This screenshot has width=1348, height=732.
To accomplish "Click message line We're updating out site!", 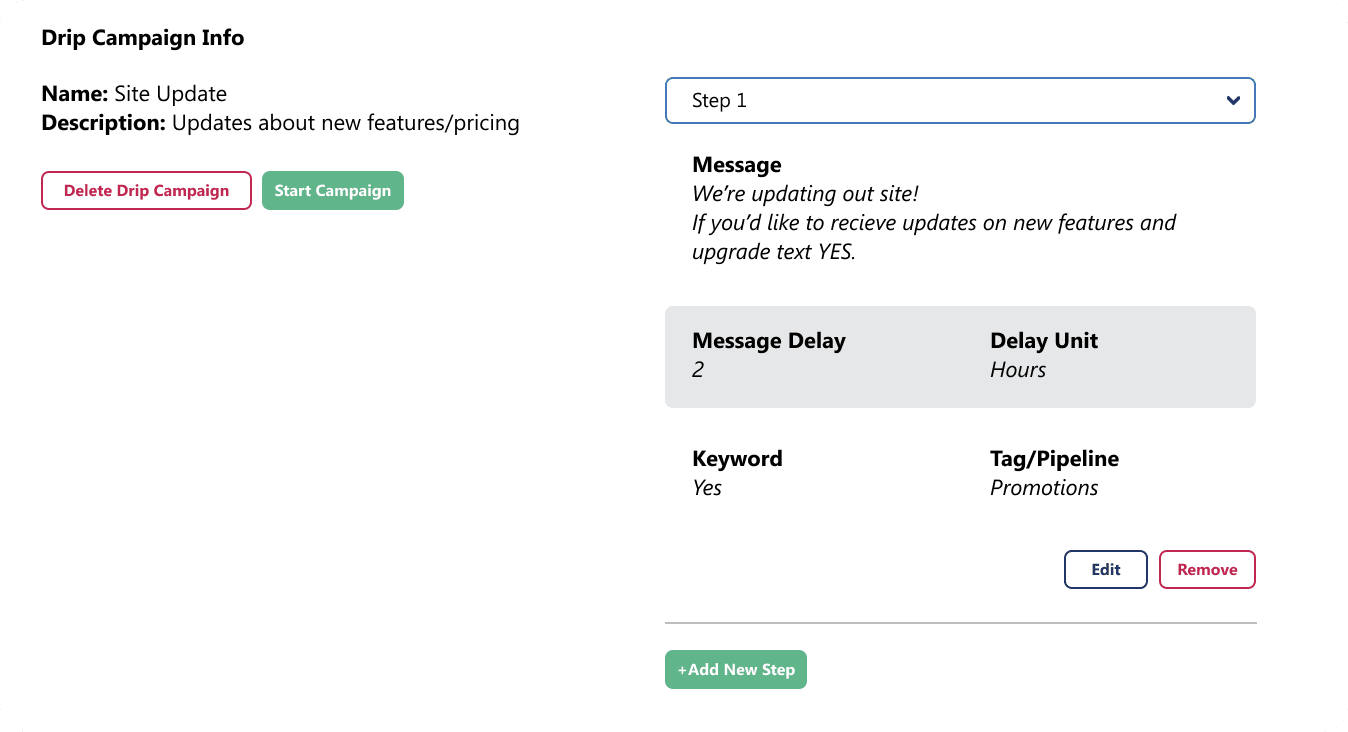I will (805, 193).
